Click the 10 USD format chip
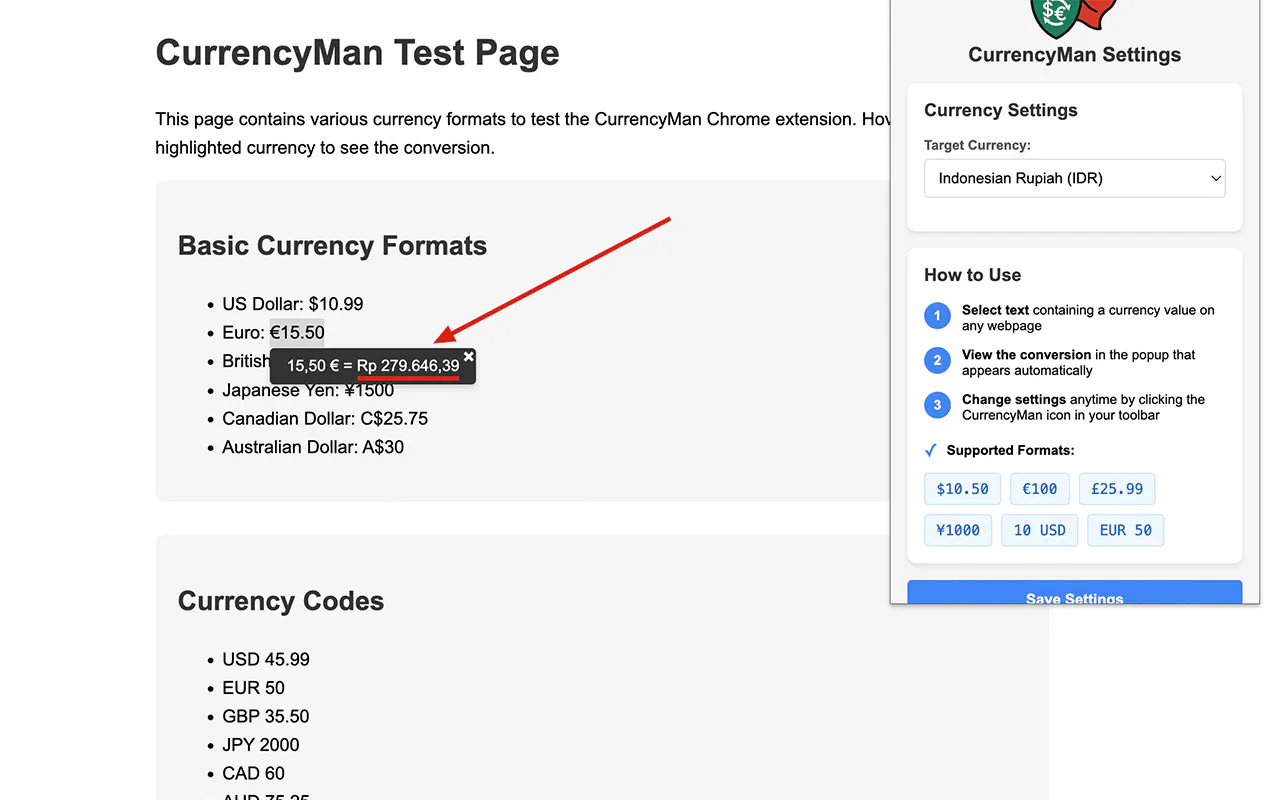The width and height of the screenshot is (1280, 800). click(1040, 530)
